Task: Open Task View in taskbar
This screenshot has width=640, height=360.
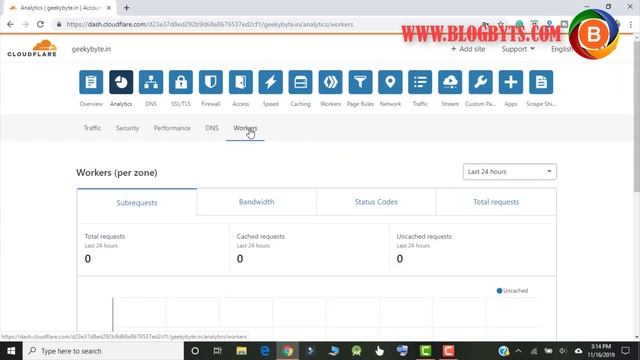Action: (x=218, y=351)
